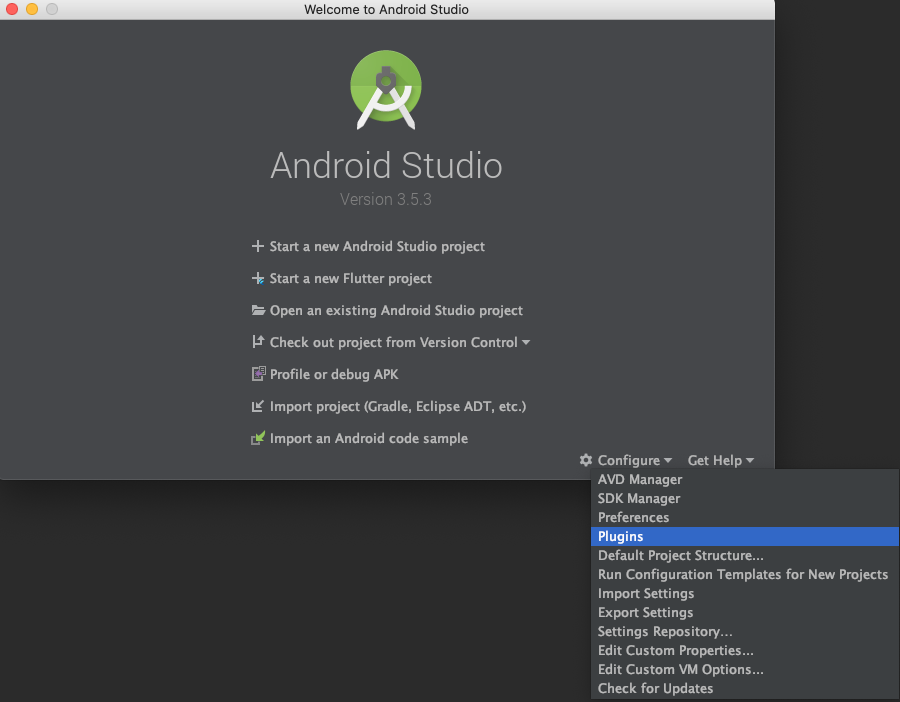This screenshot has width=900, height=702.
Task: Open the Get Help dropdown
Action: 720,460
